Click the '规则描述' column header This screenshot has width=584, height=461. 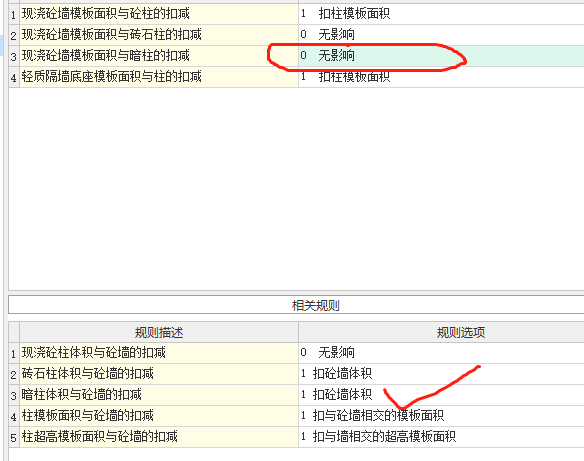coord(159,332)
